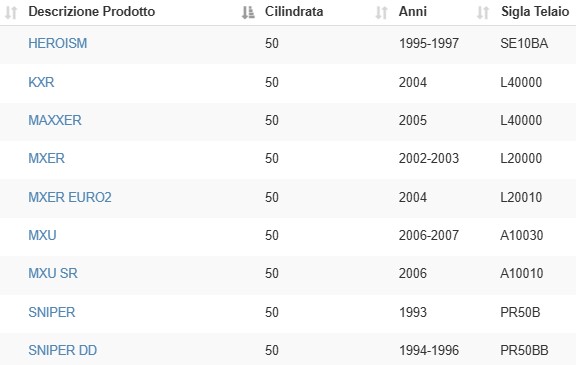Open SNIPER DD product link
The width and height of the screenshot is (576, 365).
click(x=62, y=350)
